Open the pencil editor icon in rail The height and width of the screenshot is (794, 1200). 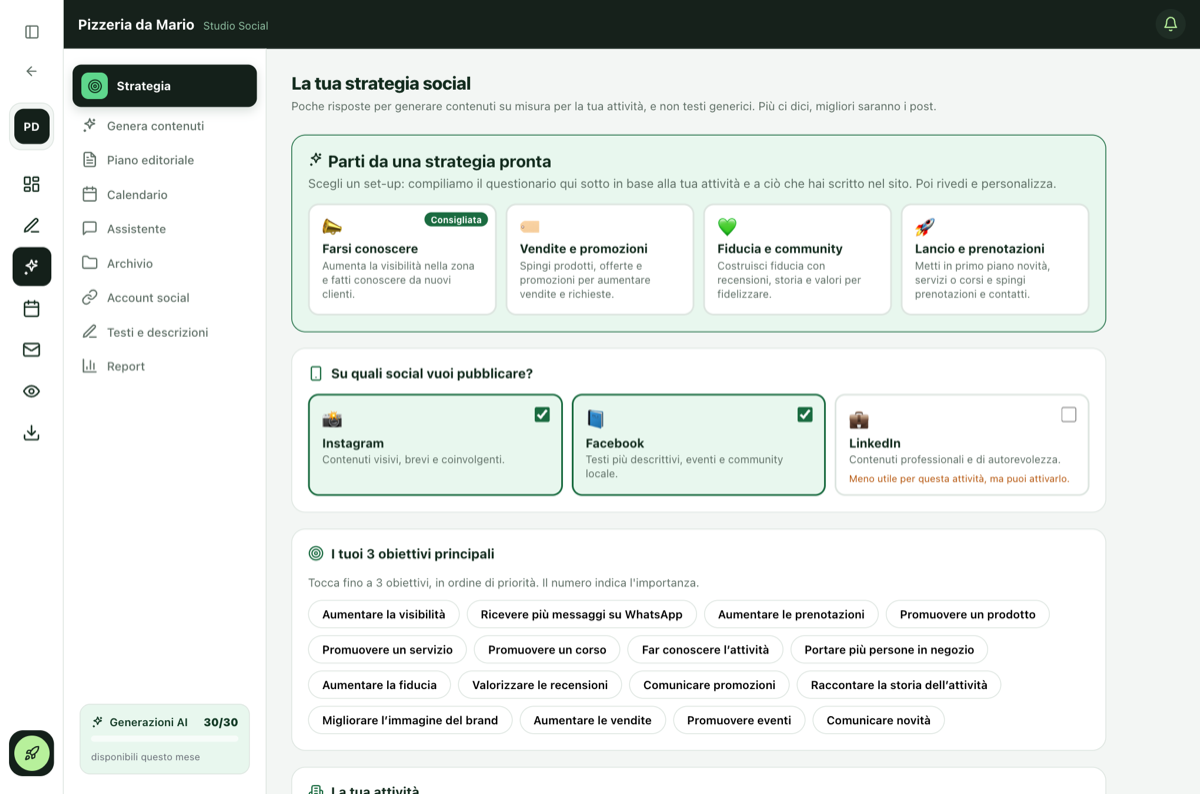[32, 225]
